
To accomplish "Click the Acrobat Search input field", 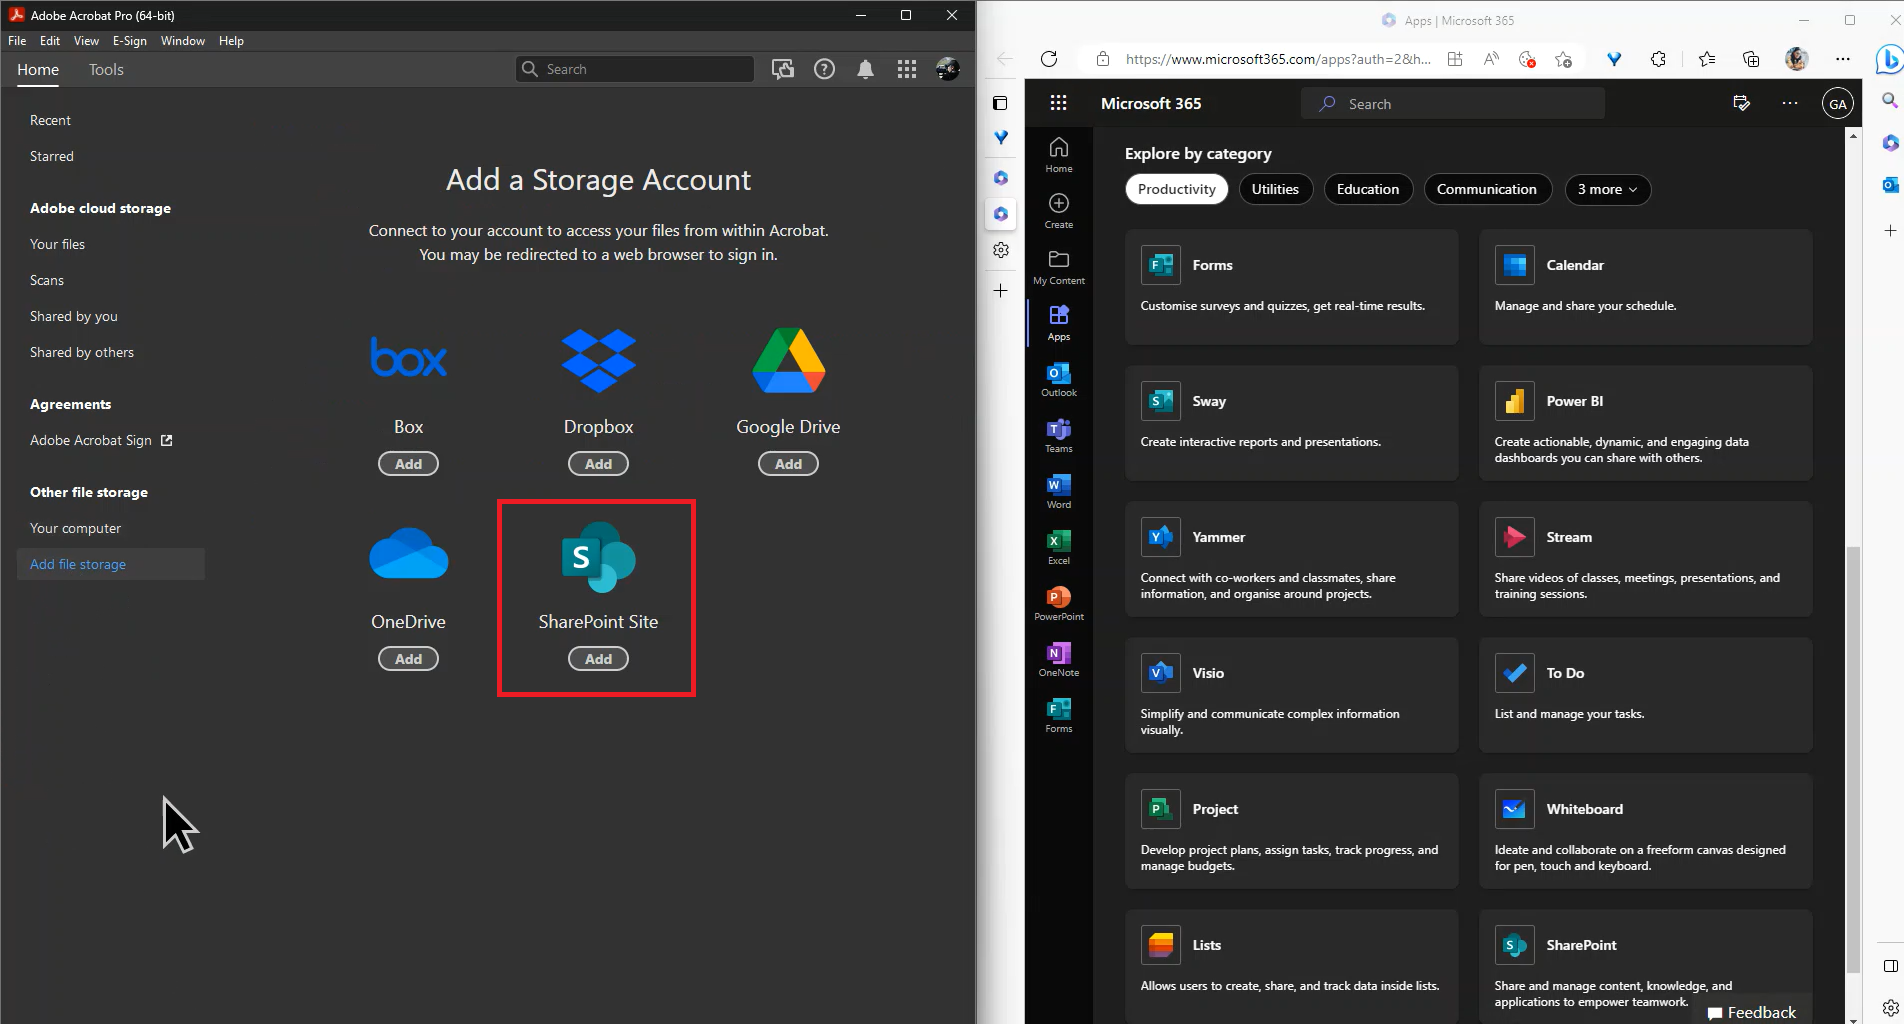I will (645, 69).
